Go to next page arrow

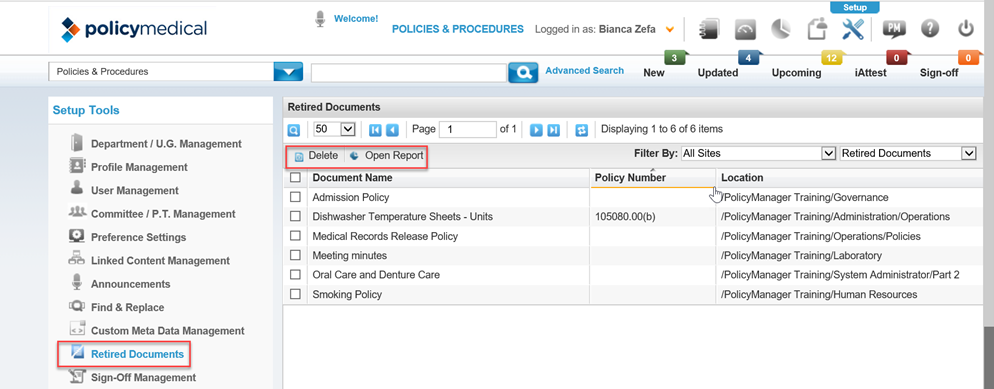tap(536, 130)
